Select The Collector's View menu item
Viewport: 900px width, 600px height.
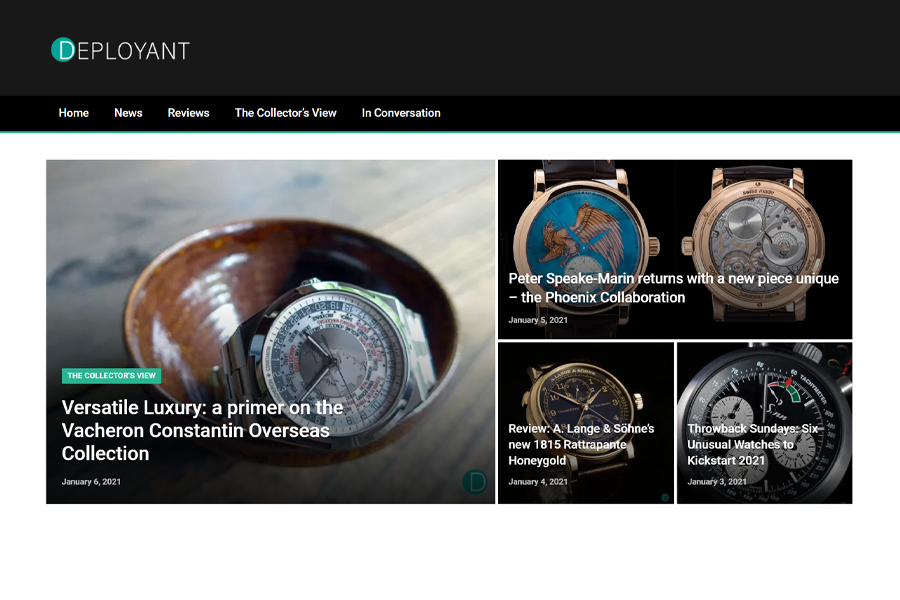tap(285, 113)
